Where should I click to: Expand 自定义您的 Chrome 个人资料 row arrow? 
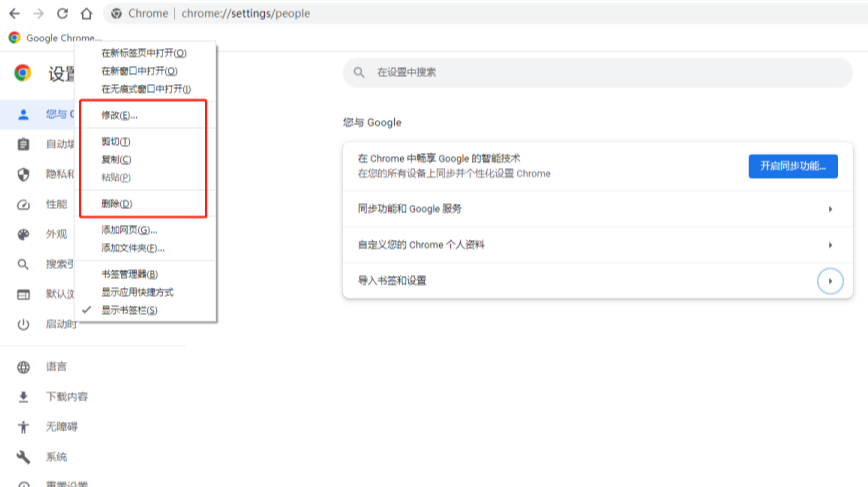(x=830, y=245)
